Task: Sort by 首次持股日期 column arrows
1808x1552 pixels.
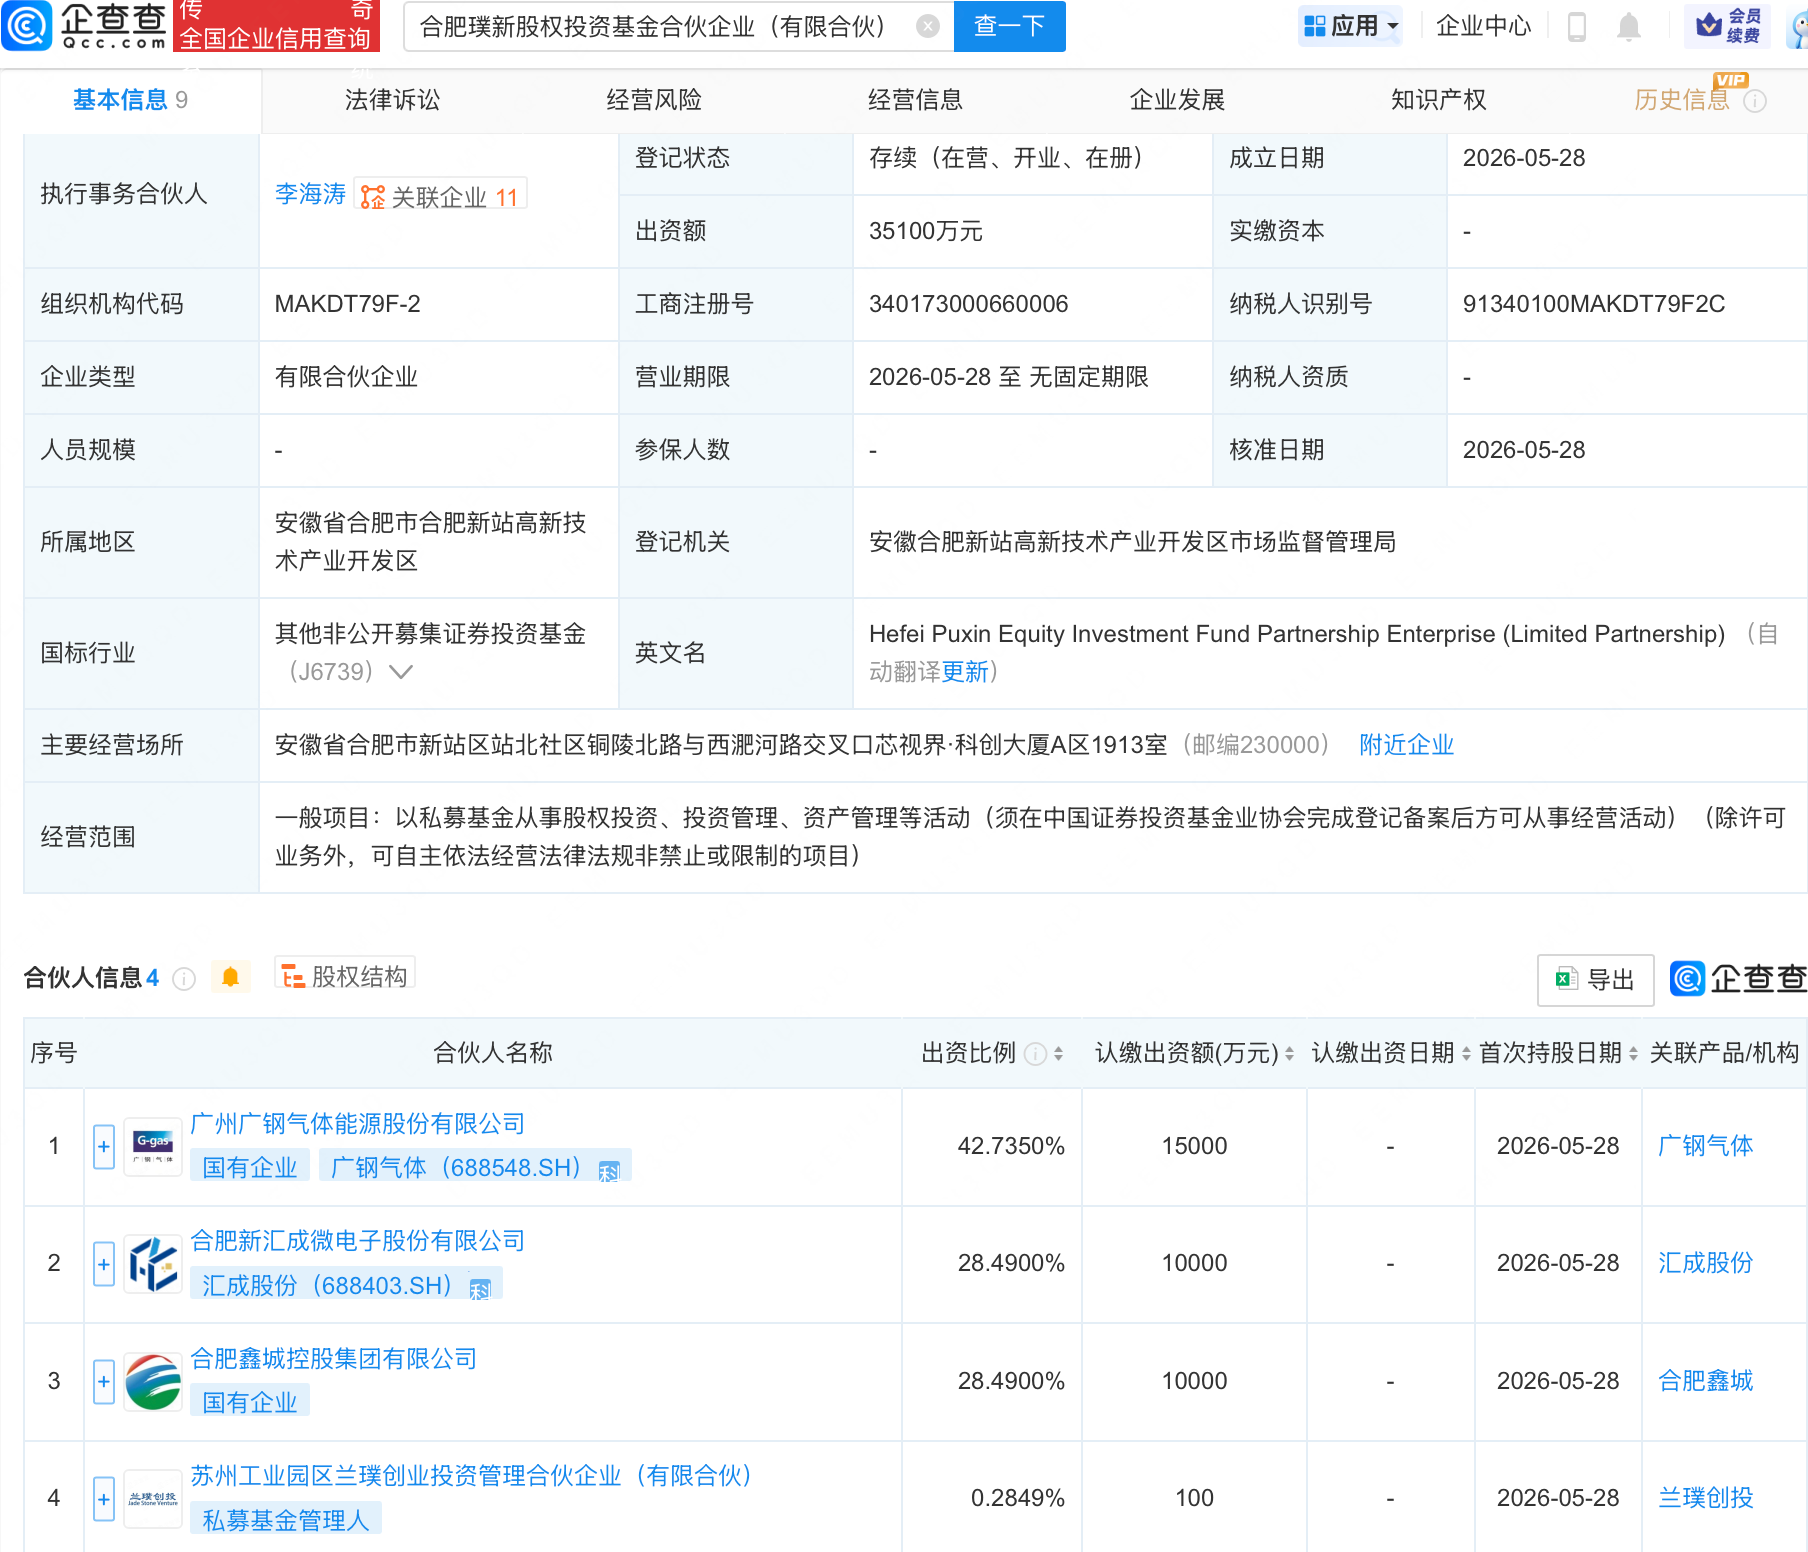Action: coord(1633,1054)
